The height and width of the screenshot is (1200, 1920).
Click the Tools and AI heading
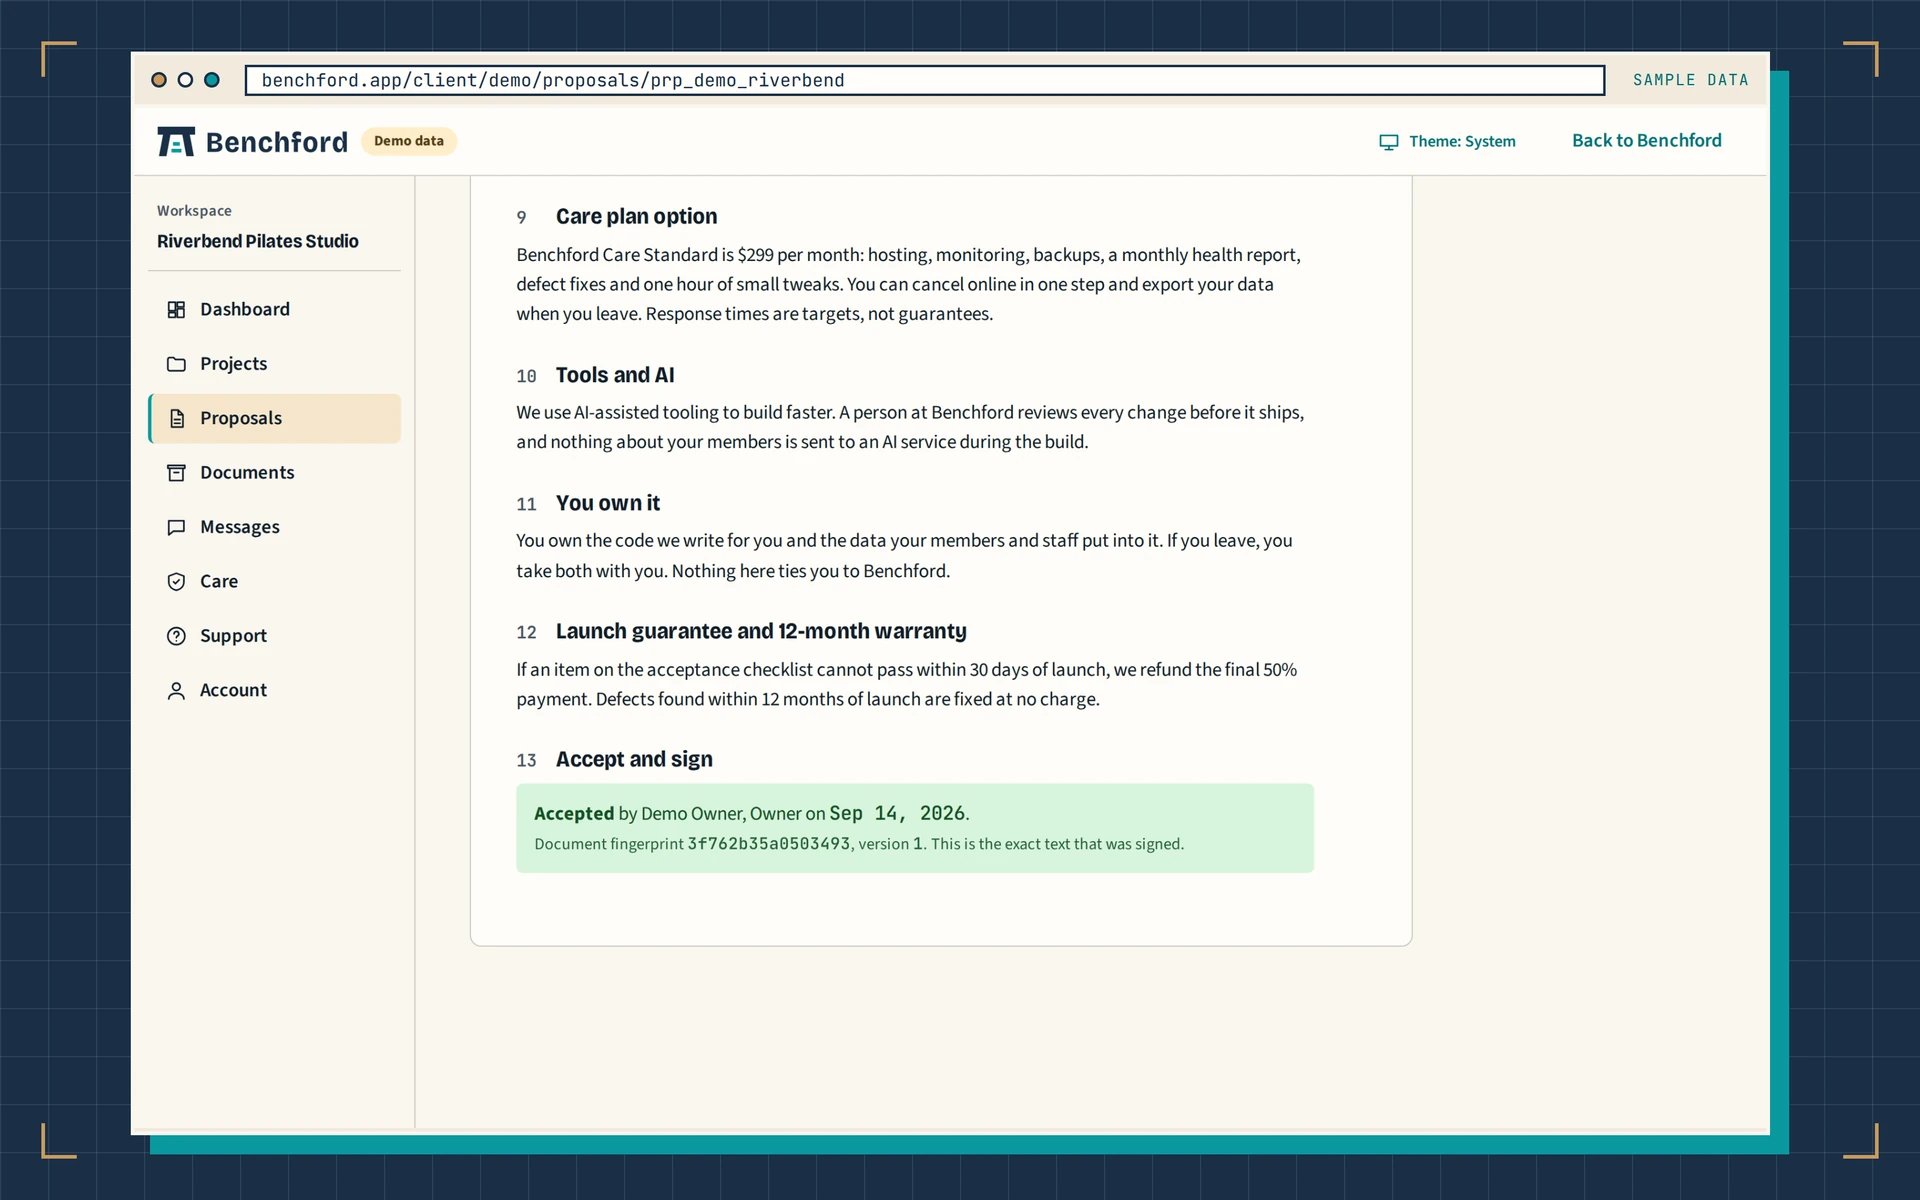tap(615, 376)
